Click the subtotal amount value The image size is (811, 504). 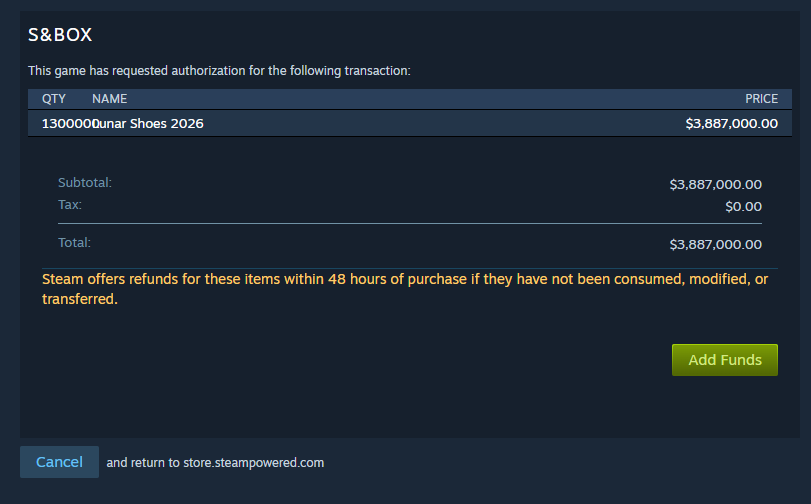coord(715,185)
